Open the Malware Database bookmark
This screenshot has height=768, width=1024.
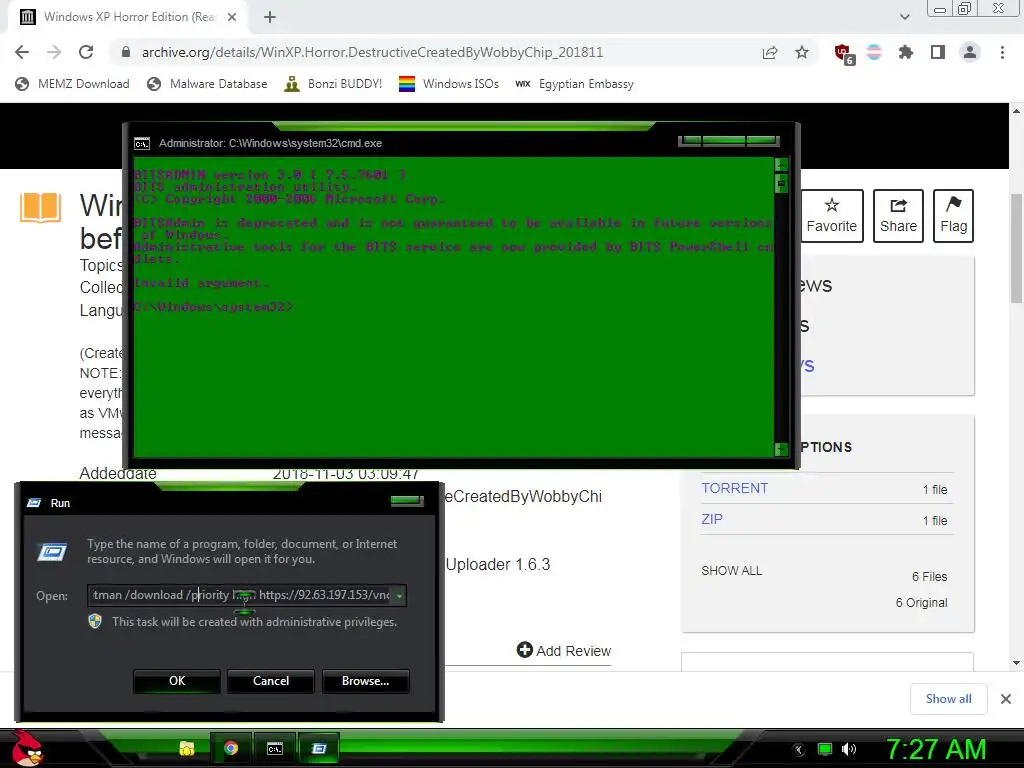point(207,84)
